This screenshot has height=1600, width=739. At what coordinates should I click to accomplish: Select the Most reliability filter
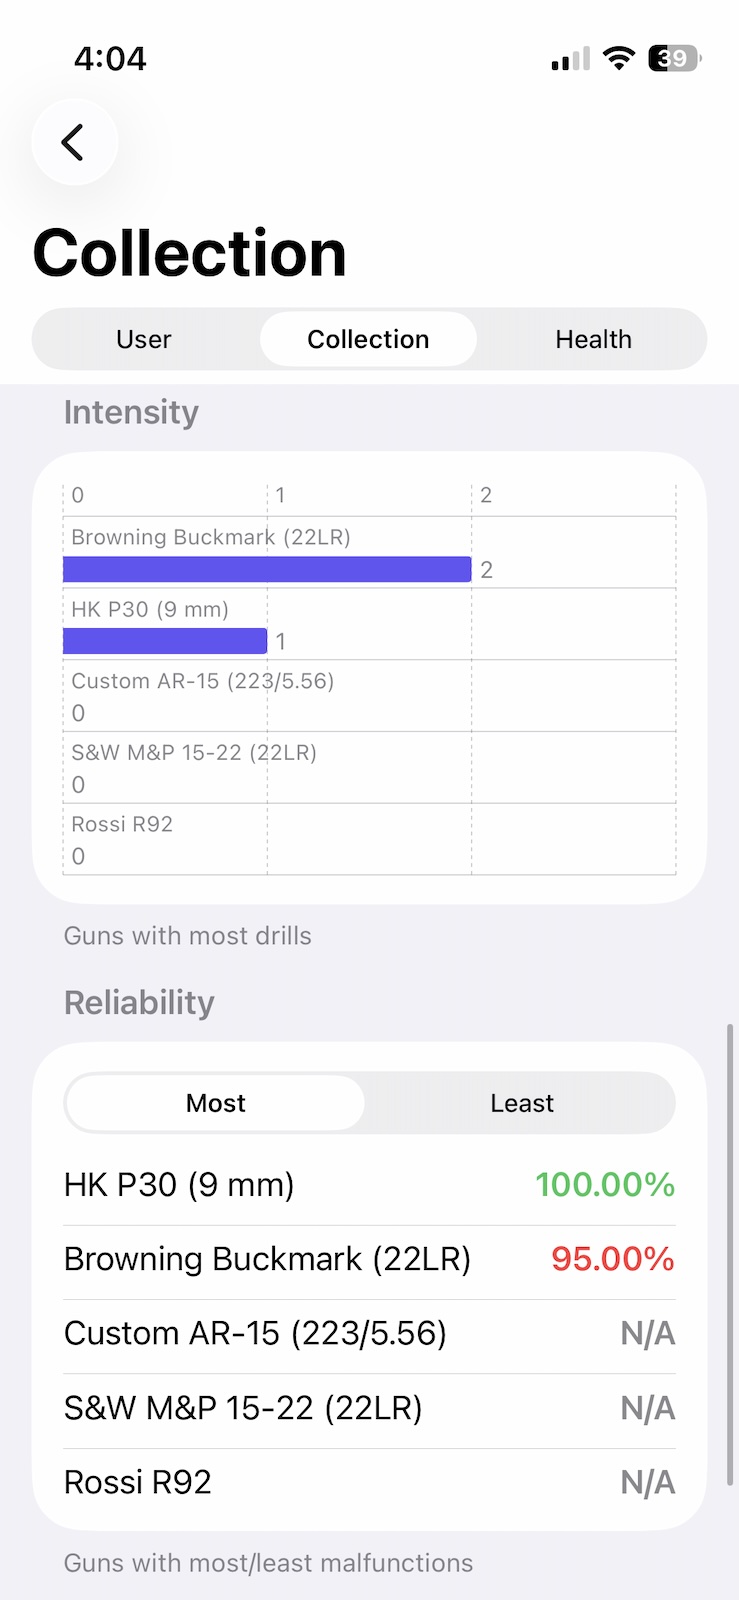coord(215,1103)
